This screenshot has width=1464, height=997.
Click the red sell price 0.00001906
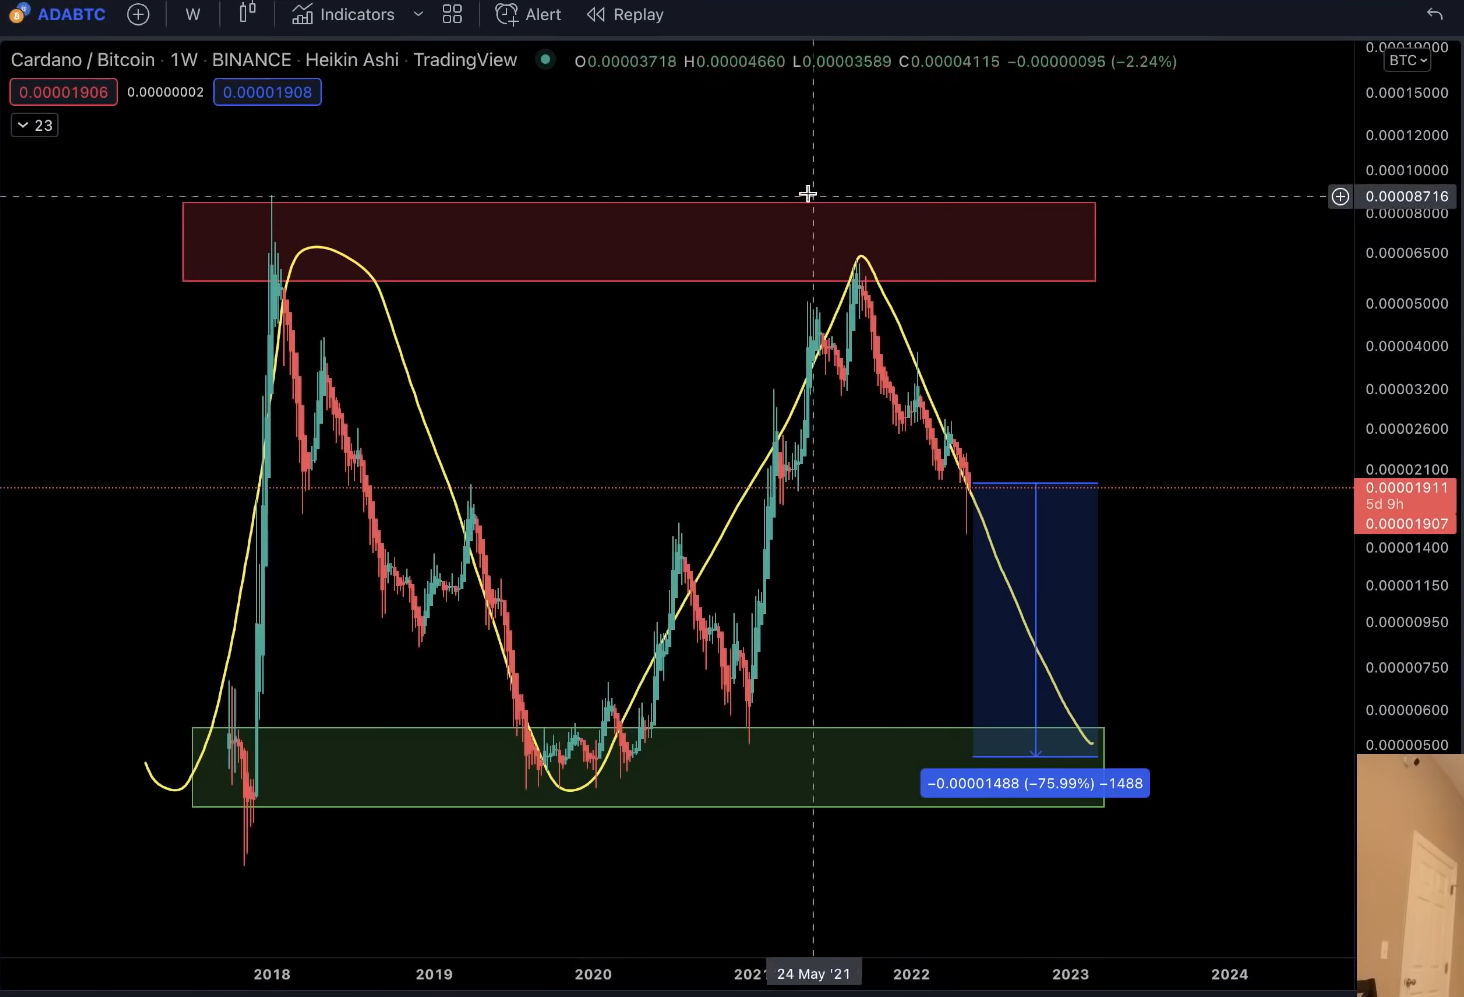click(x=64, y=92)
